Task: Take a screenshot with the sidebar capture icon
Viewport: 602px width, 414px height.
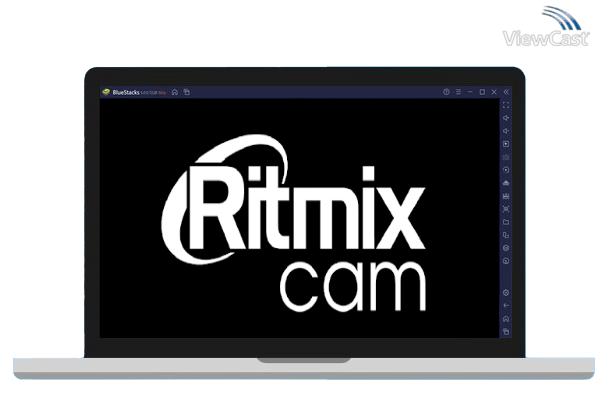Action: coord(506,209)
